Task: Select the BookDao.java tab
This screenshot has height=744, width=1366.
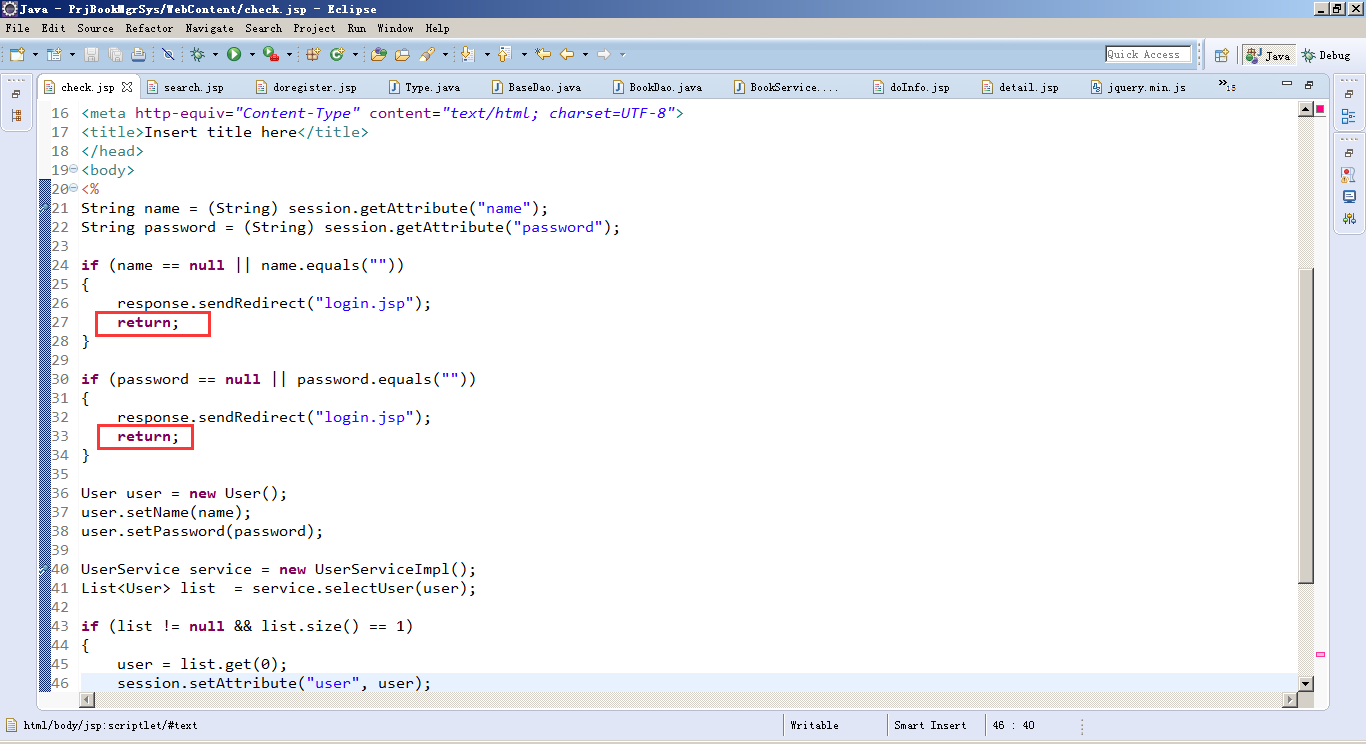Action: 660,87
